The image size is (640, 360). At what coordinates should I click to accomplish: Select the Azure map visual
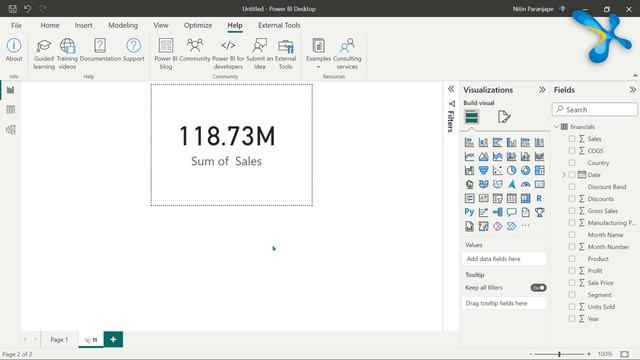click(x=511, y=184)
